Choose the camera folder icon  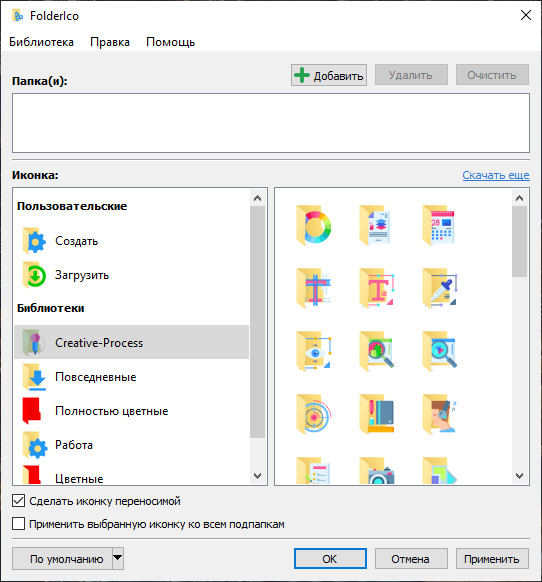(377, 470)
